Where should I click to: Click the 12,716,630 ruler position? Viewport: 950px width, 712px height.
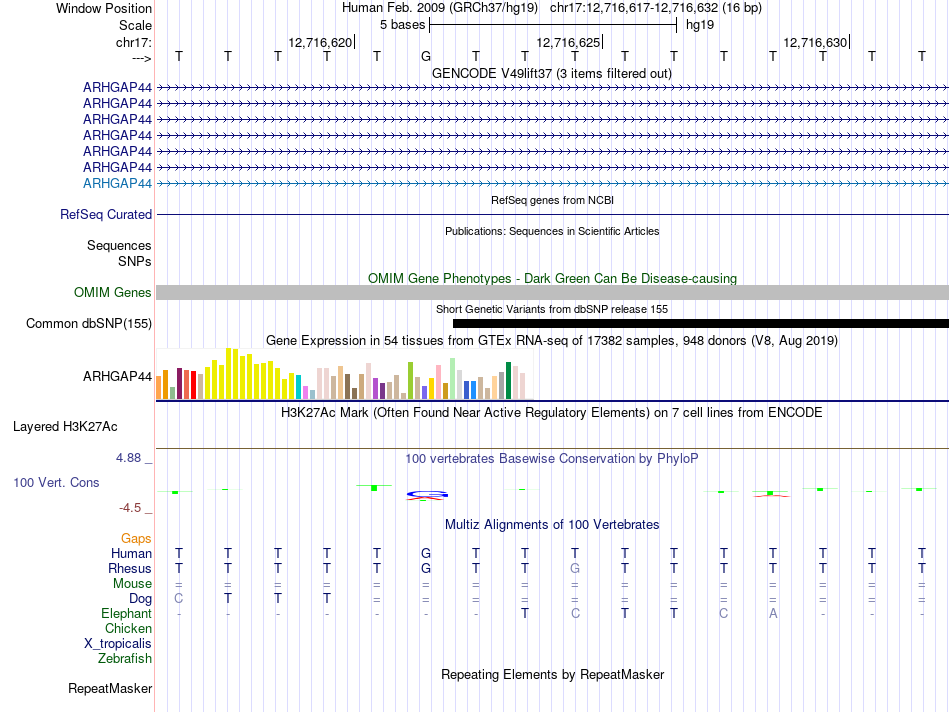point(815,42)
